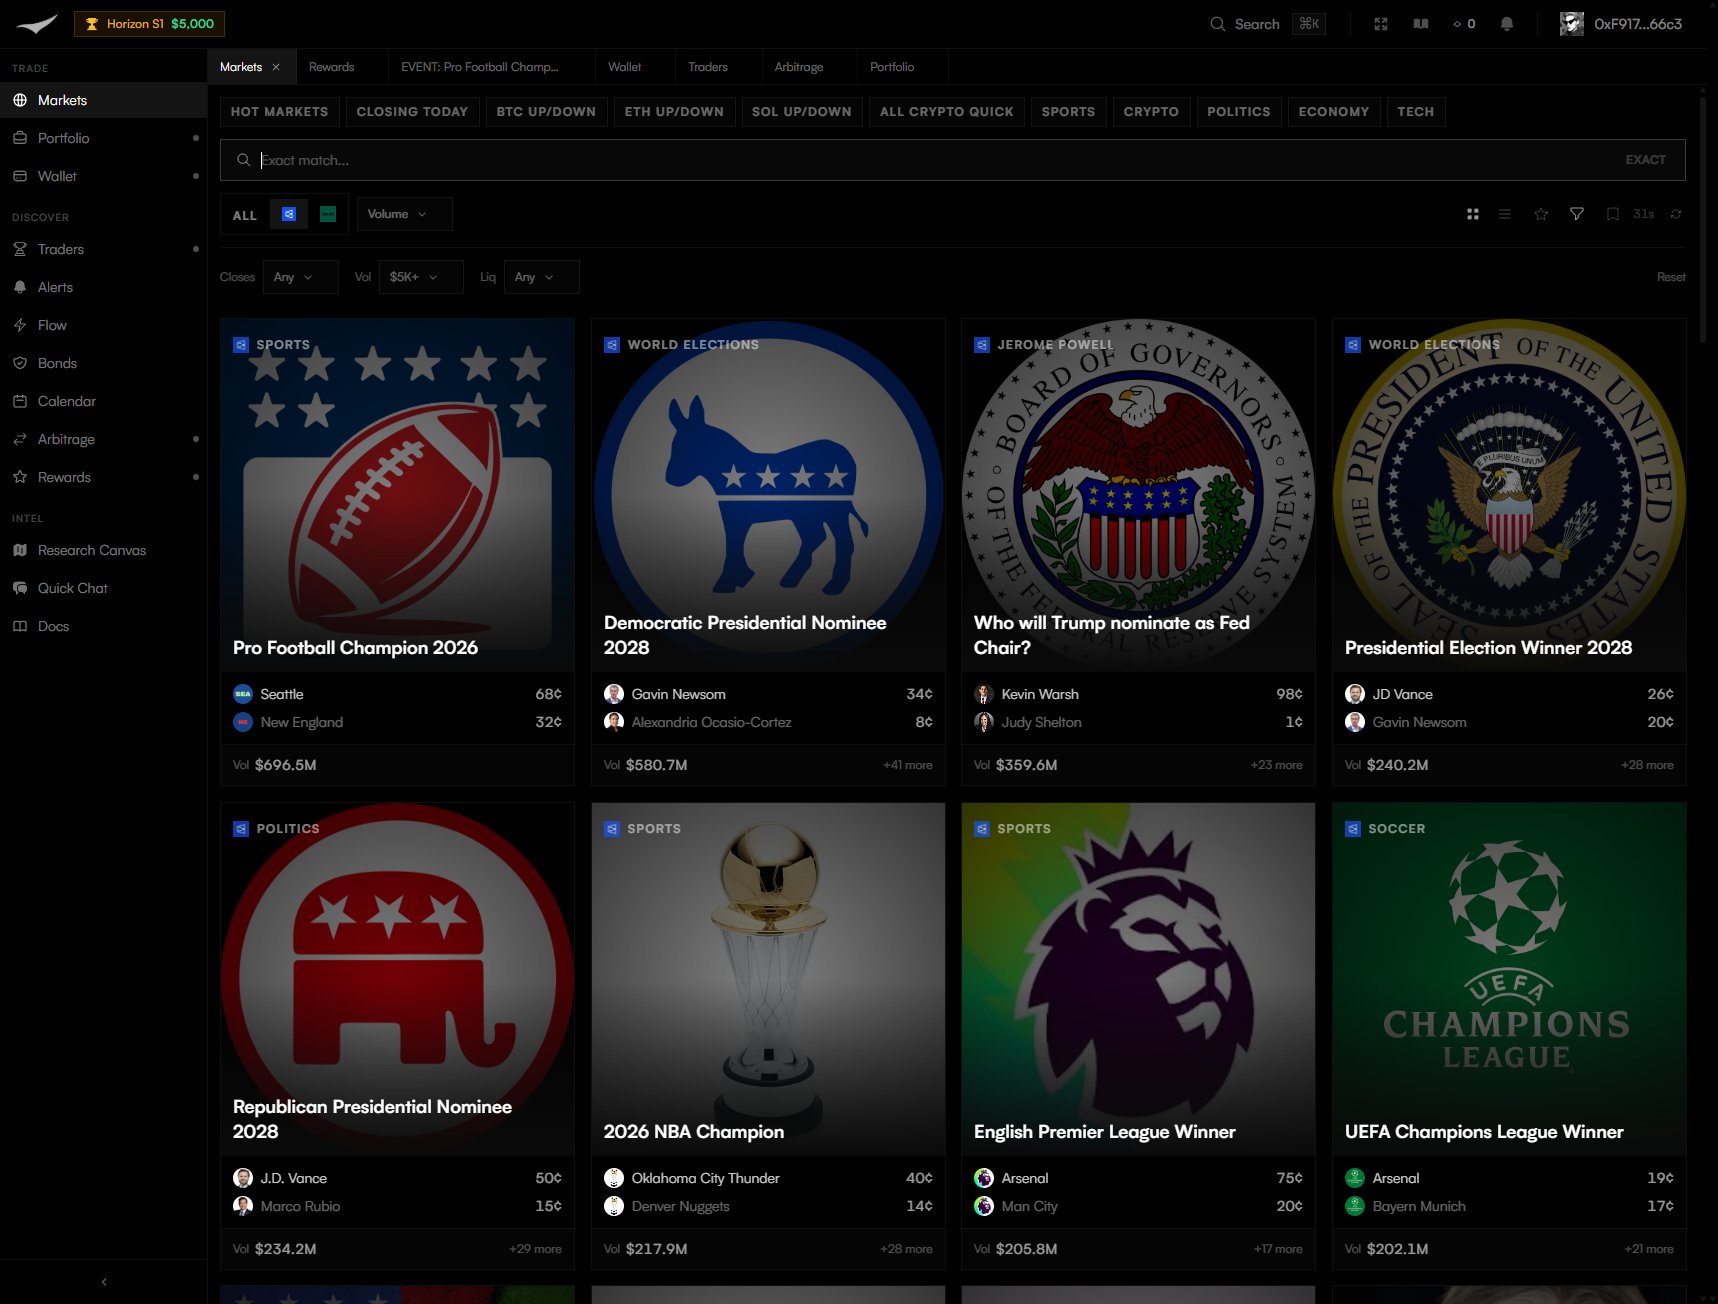Open the Closes Any dropdown
Screen dimensions: 1718x1304
click(301, 277)
